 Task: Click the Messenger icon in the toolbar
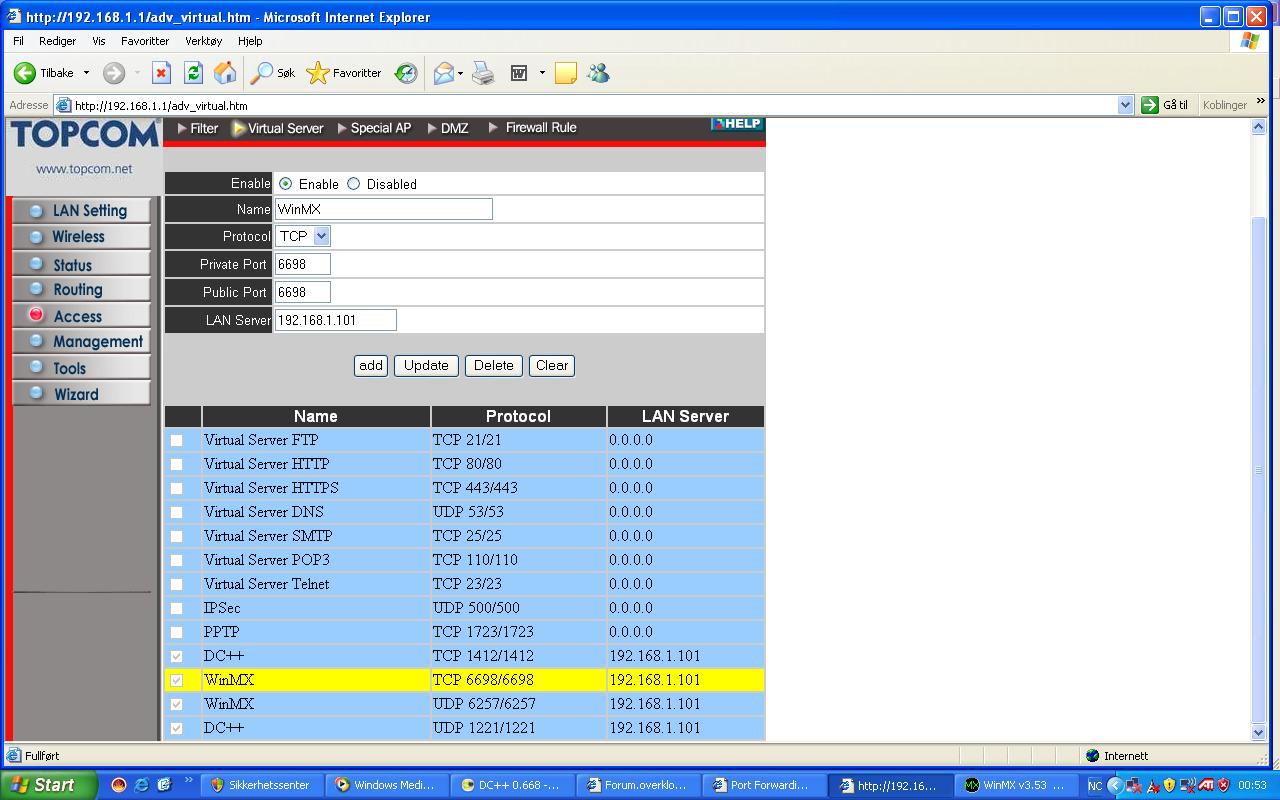point(598,73)
